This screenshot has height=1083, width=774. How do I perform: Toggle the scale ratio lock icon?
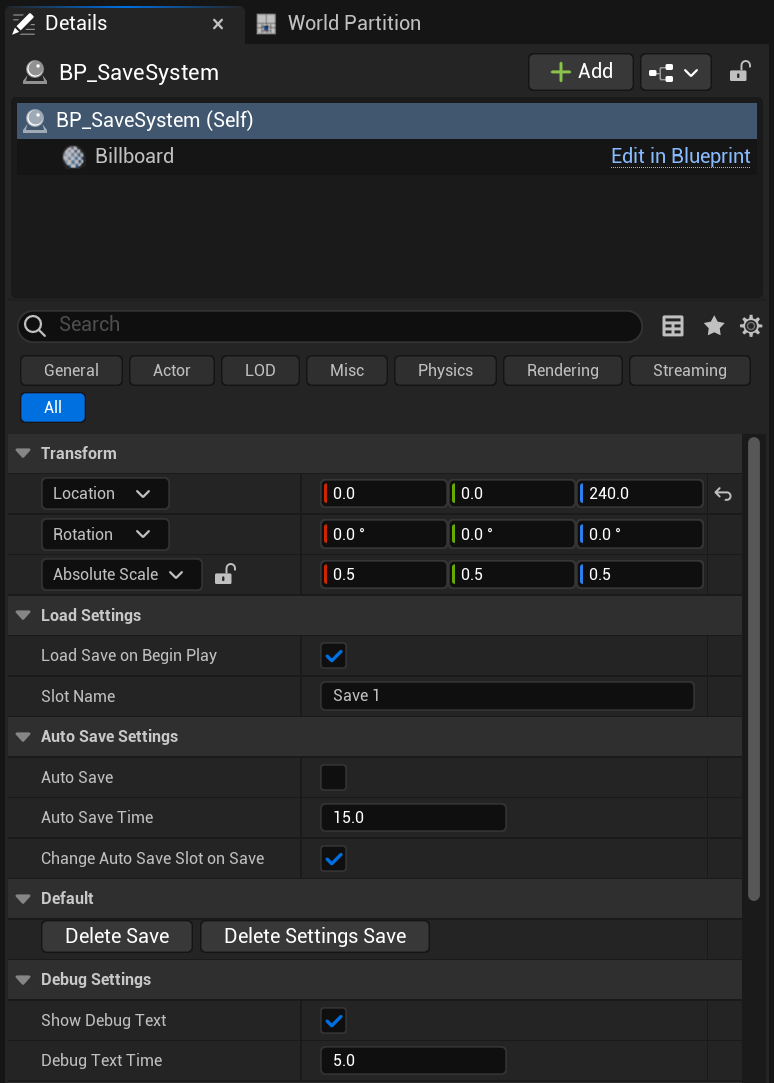click(x=225, y=574)
